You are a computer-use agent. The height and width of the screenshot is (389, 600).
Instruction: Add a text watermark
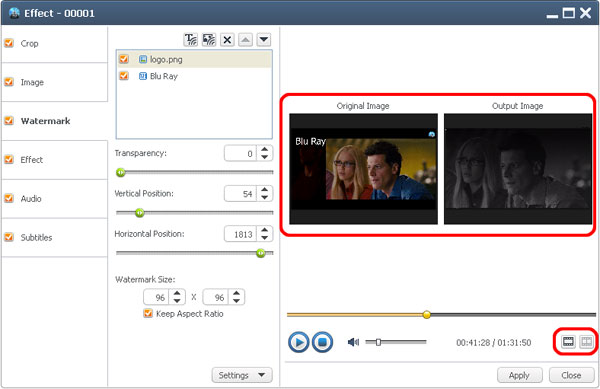[191, 39]
